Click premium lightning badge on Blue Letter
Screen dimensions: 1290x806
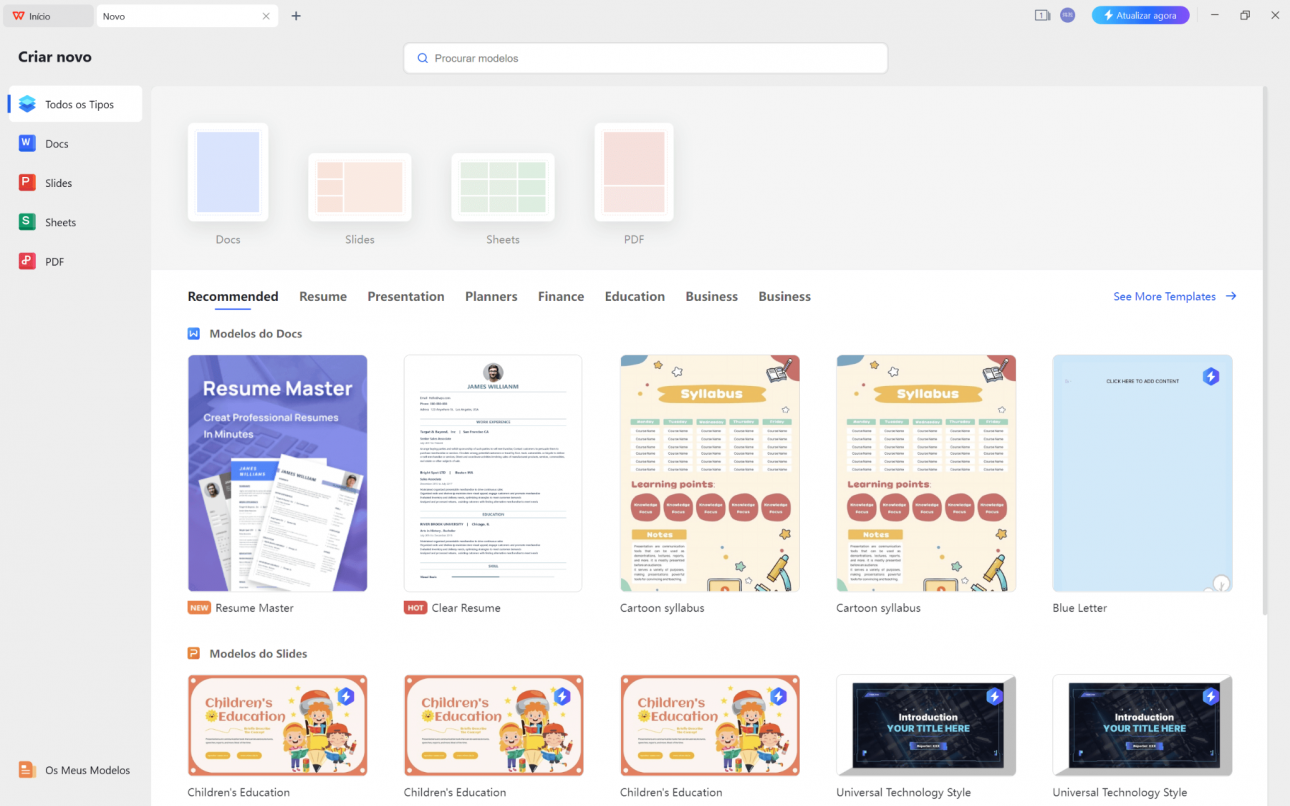(x=1211, y=377)
